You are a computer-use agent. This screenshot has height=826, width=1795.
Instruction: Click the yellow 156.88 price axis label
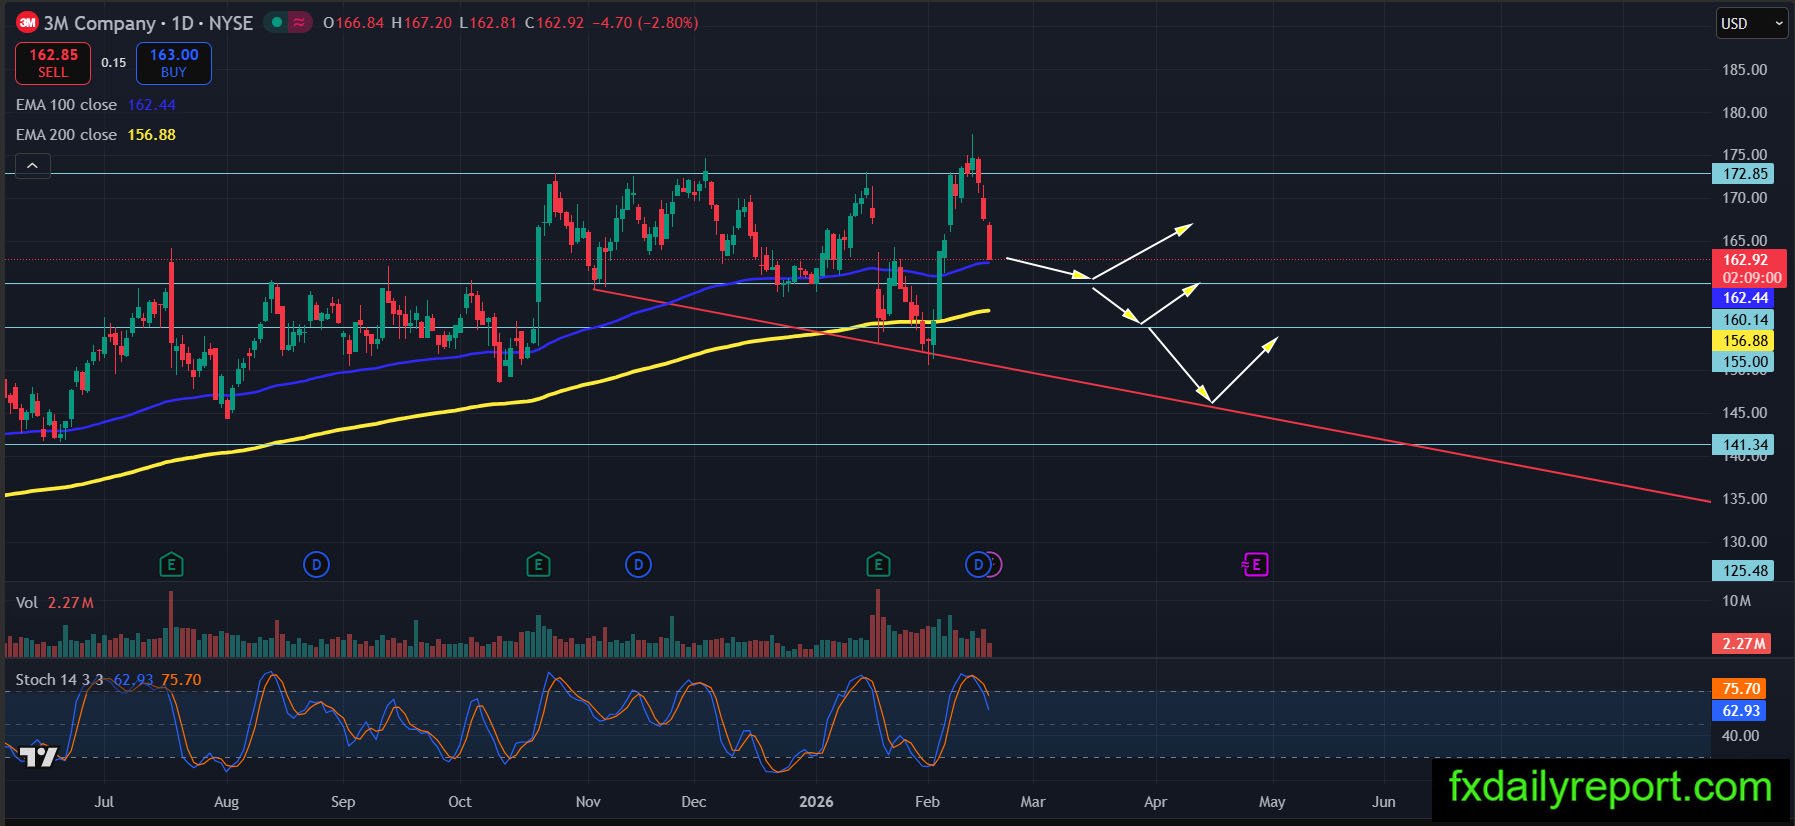coord(1745,341)
